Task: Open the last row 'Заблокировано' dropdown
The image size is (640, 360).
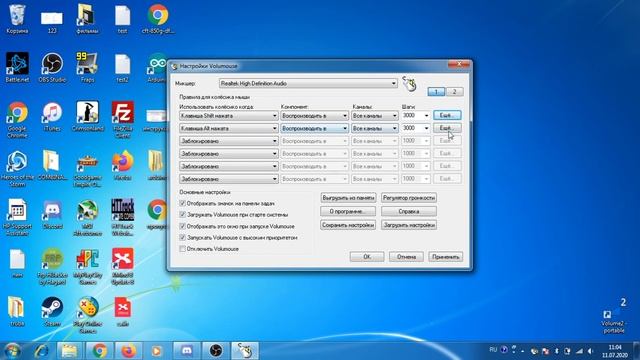Action: point(229,179)
